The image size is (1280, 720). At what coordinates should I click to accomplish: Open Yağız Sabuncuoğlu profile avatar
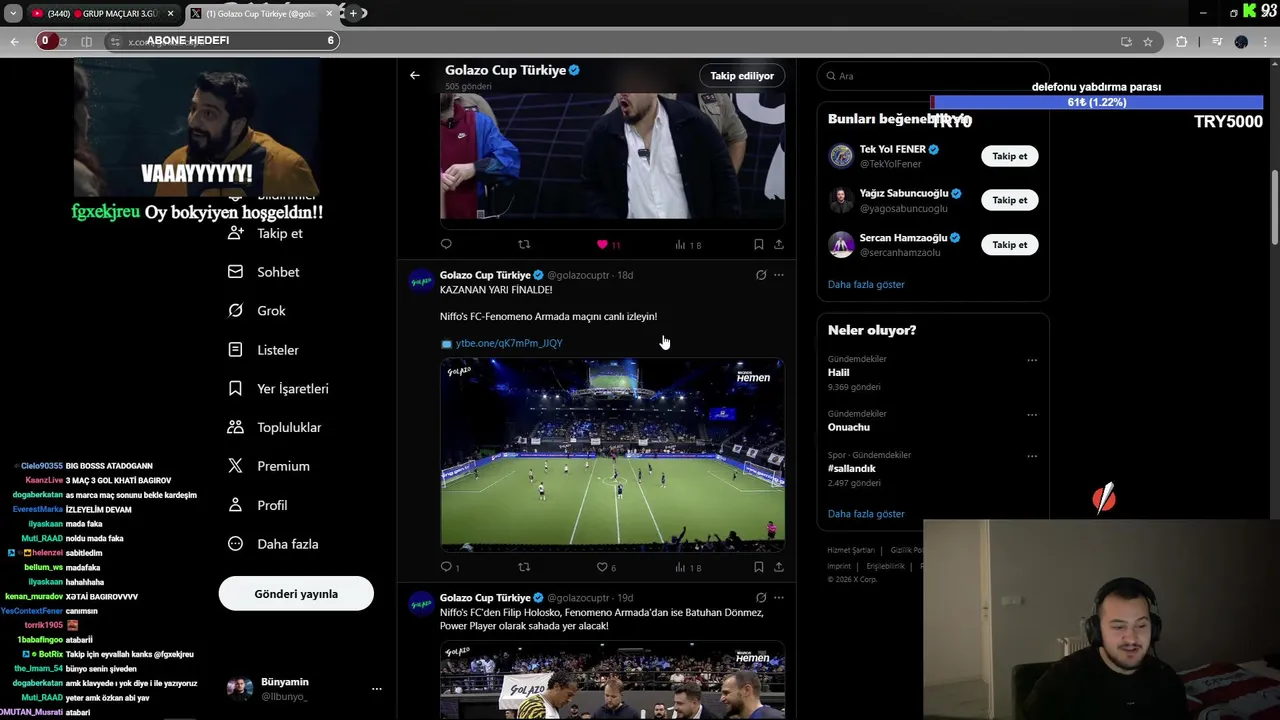pos(841,200)
